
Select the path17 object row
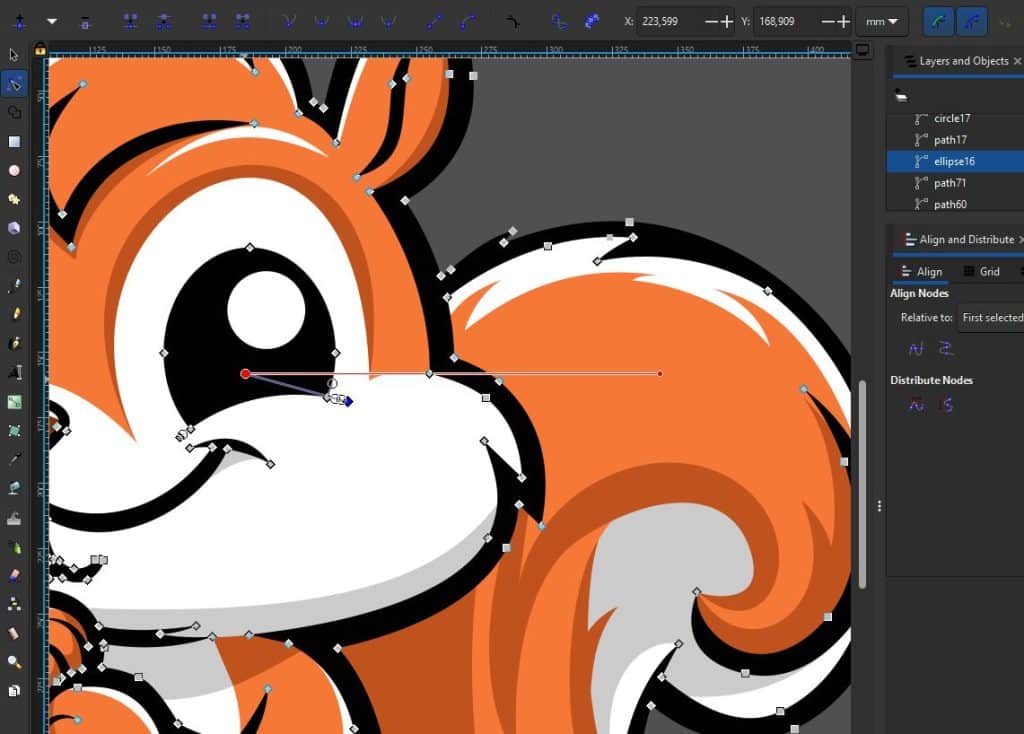point(955,140)
